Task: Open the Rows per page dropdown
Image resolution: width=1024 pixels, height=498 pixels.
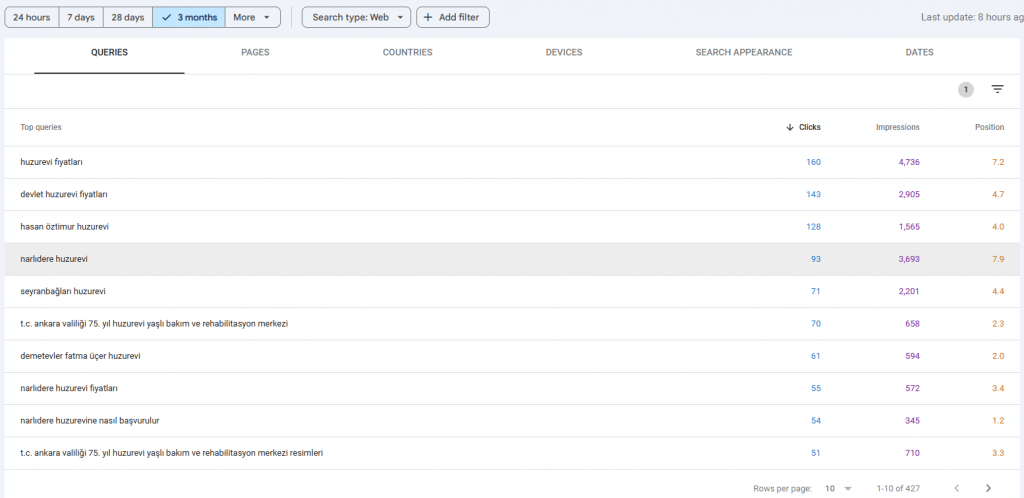Action: pos(839,488)
